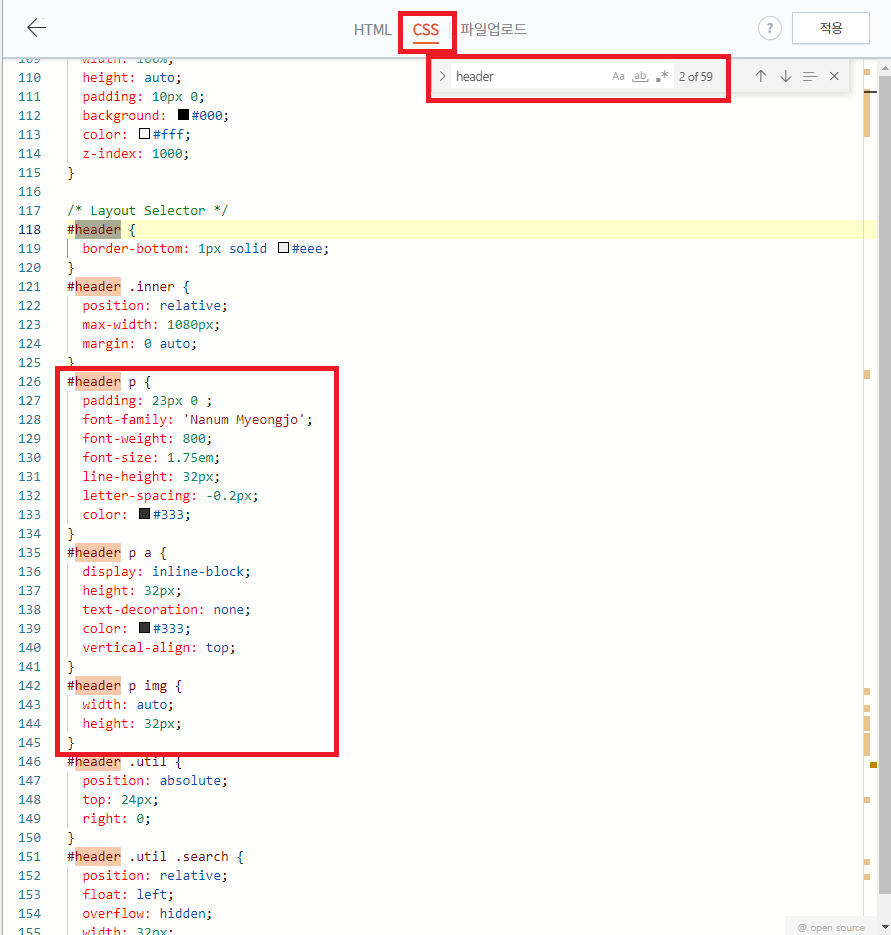Viewport: 891px width, 935px height.
Task: Click the '#header p img {' selector
Action: [x=125, y=686]
